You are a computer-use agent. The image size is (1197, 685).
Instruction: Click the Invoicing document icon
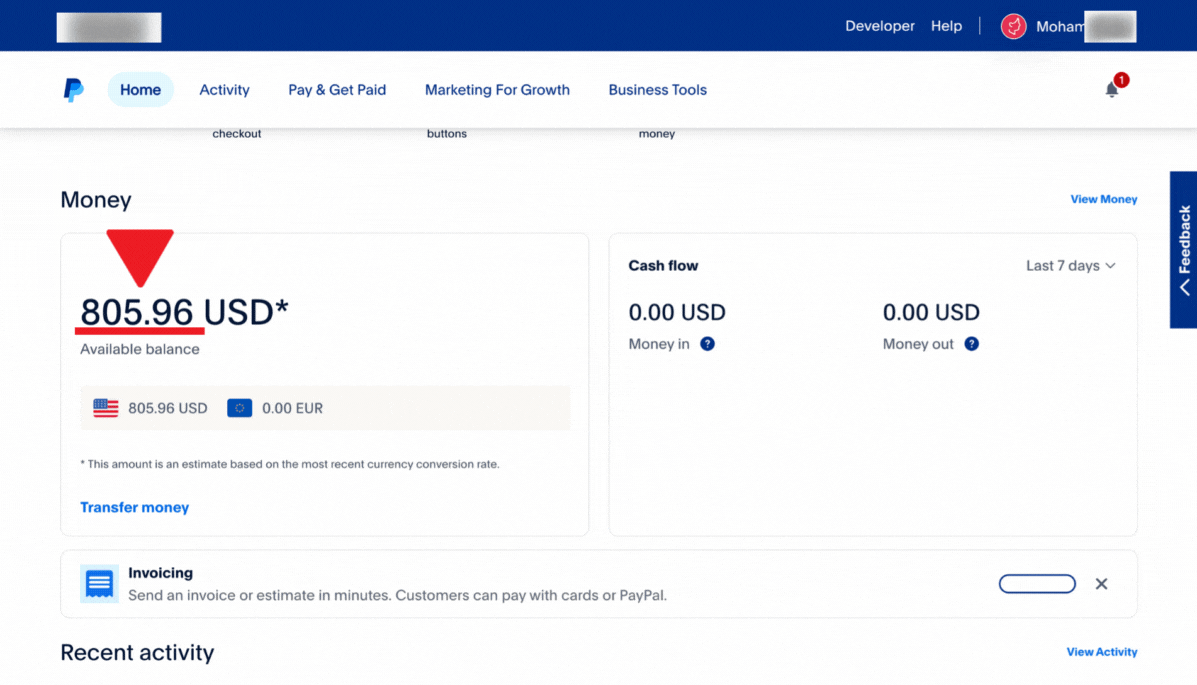(99, 584)
